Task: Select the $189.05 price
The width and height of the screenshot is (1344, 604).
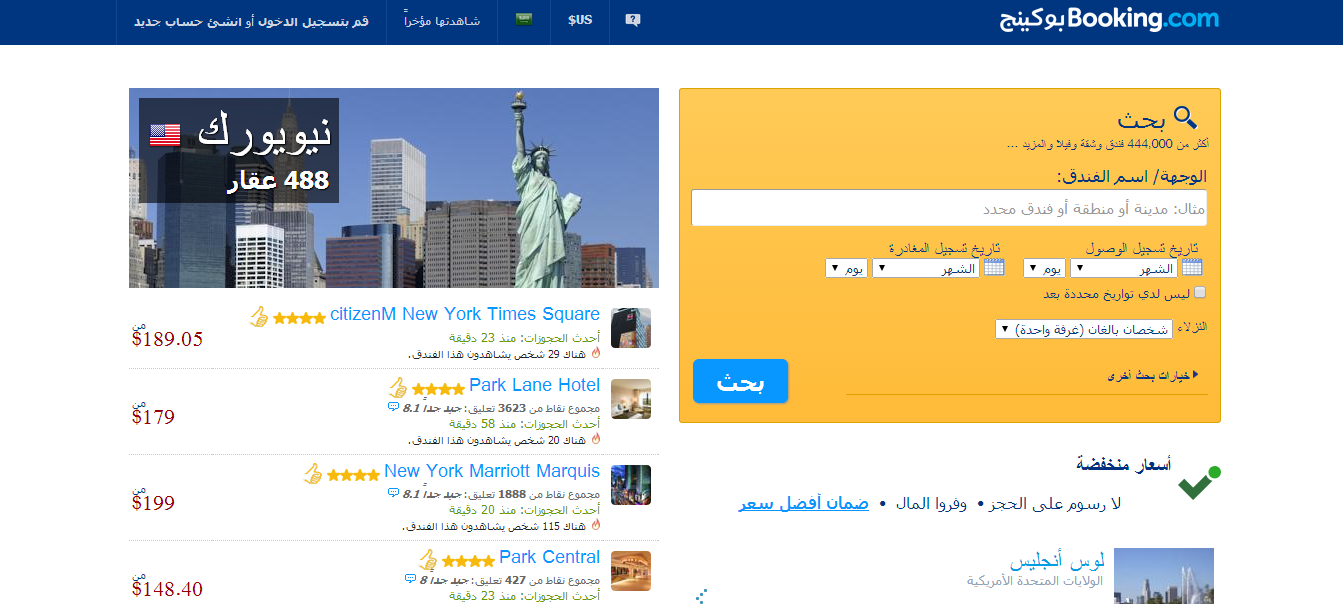Action: pos(167,338)
